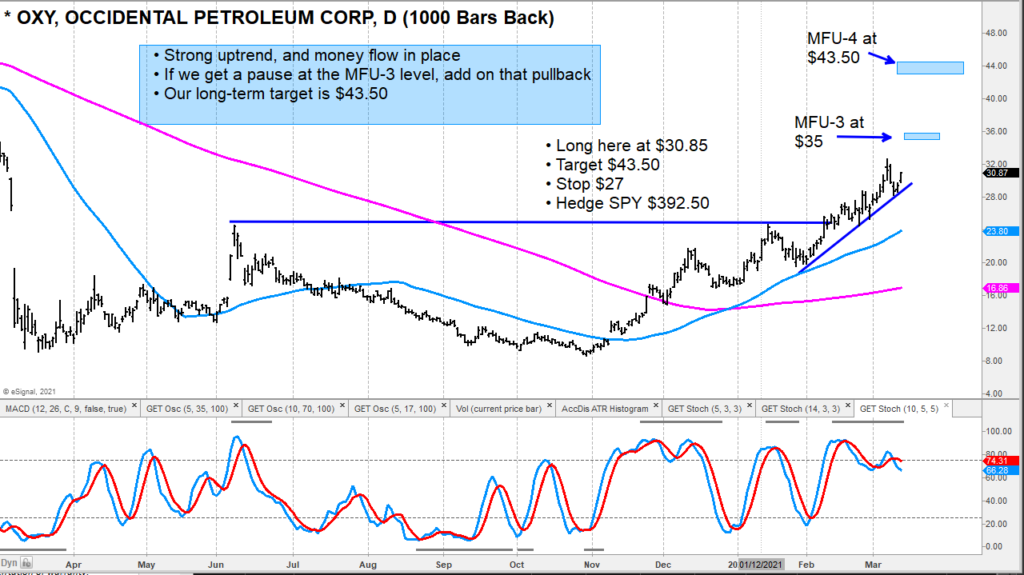Click the 12.00 price scale value
1024x575 pixels.
coord(997,328)
